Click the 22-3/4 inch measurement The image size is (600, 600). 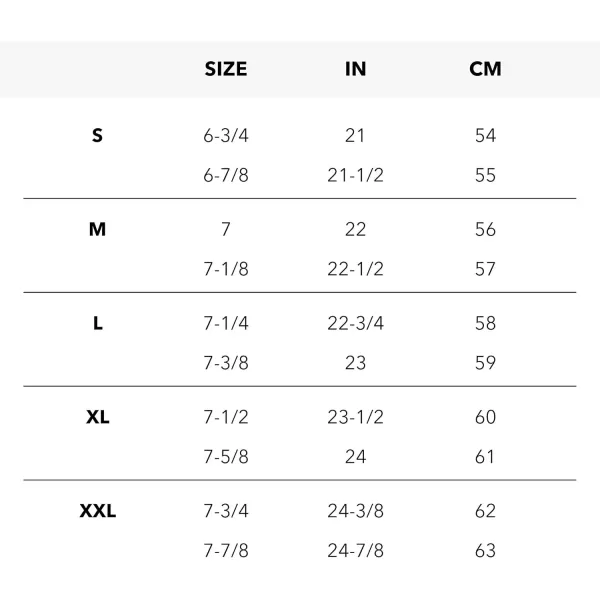point(355,323)
